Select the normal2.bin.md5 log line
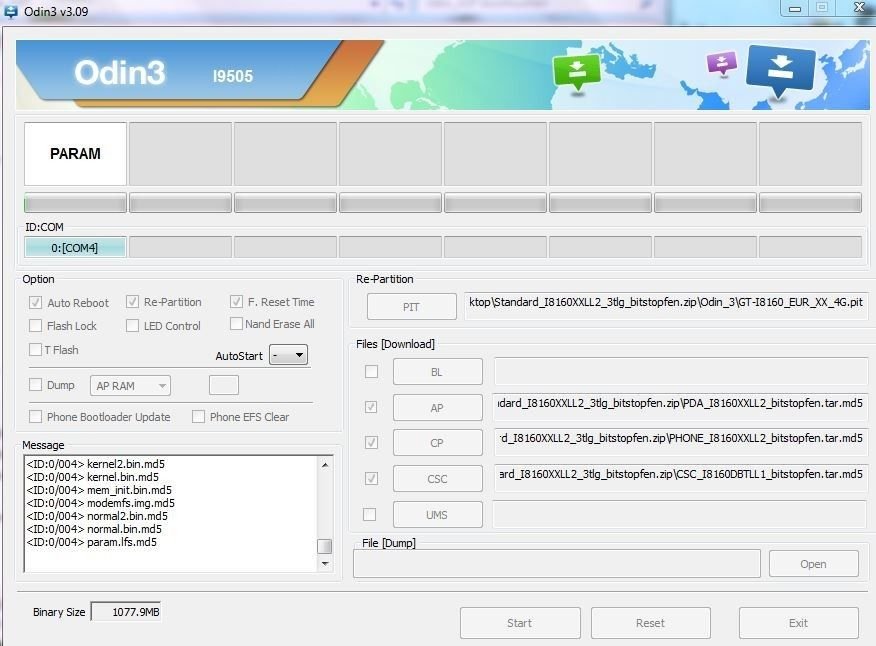Viewport: 876px width, 646px height. click(x=97, y=515)
